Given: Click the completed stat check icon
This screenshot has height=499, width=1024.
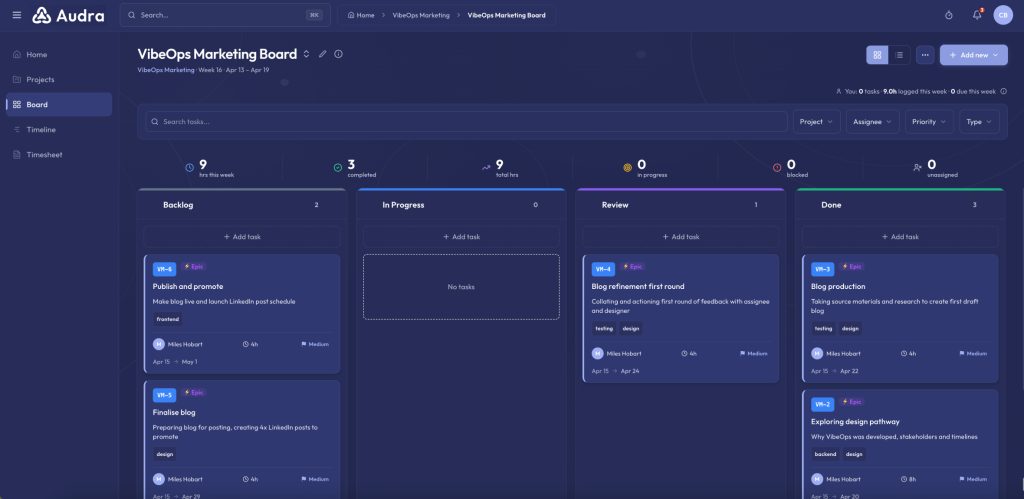Looking at the screenshot, I should pos(338,168).
